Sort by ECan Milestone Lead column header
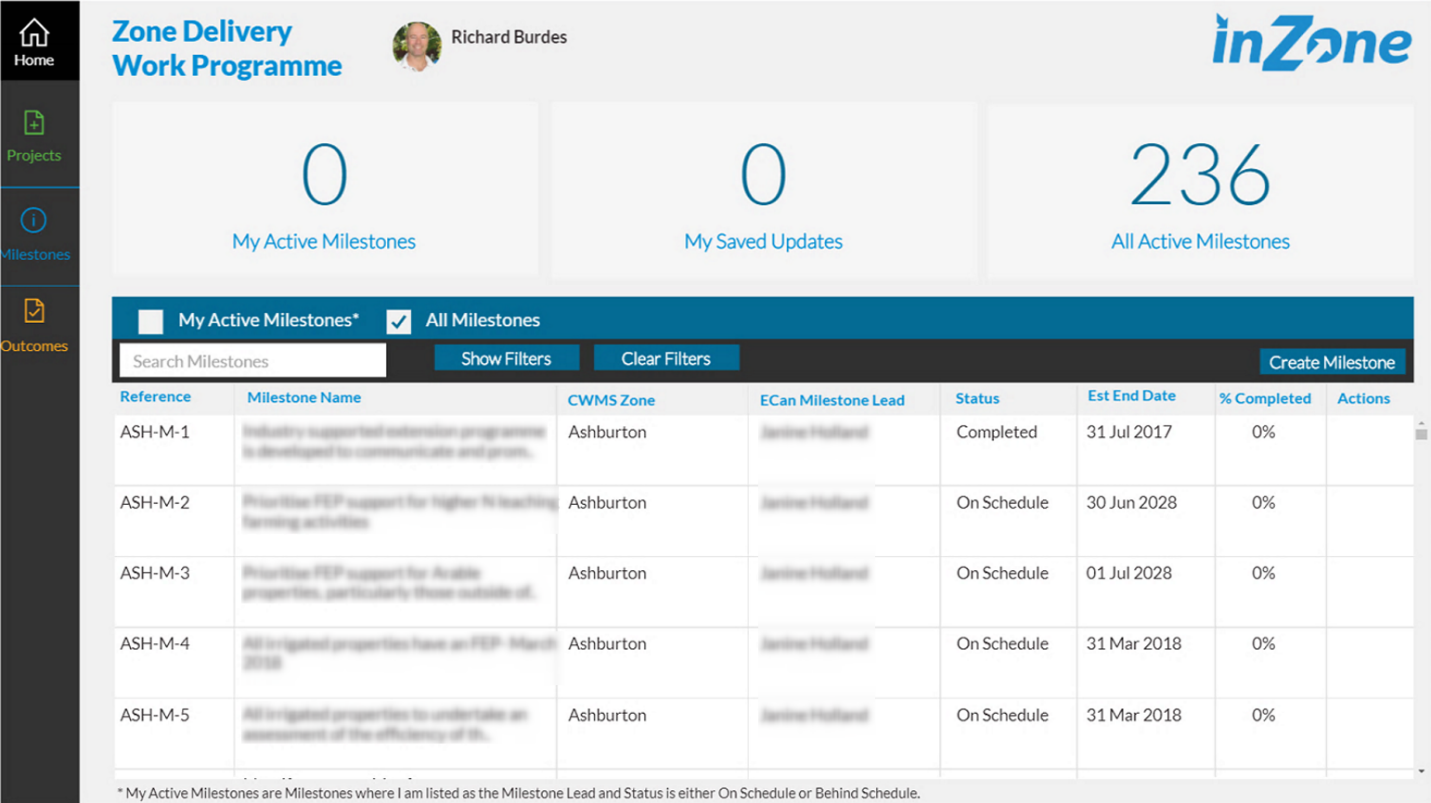 click(832, 400)
